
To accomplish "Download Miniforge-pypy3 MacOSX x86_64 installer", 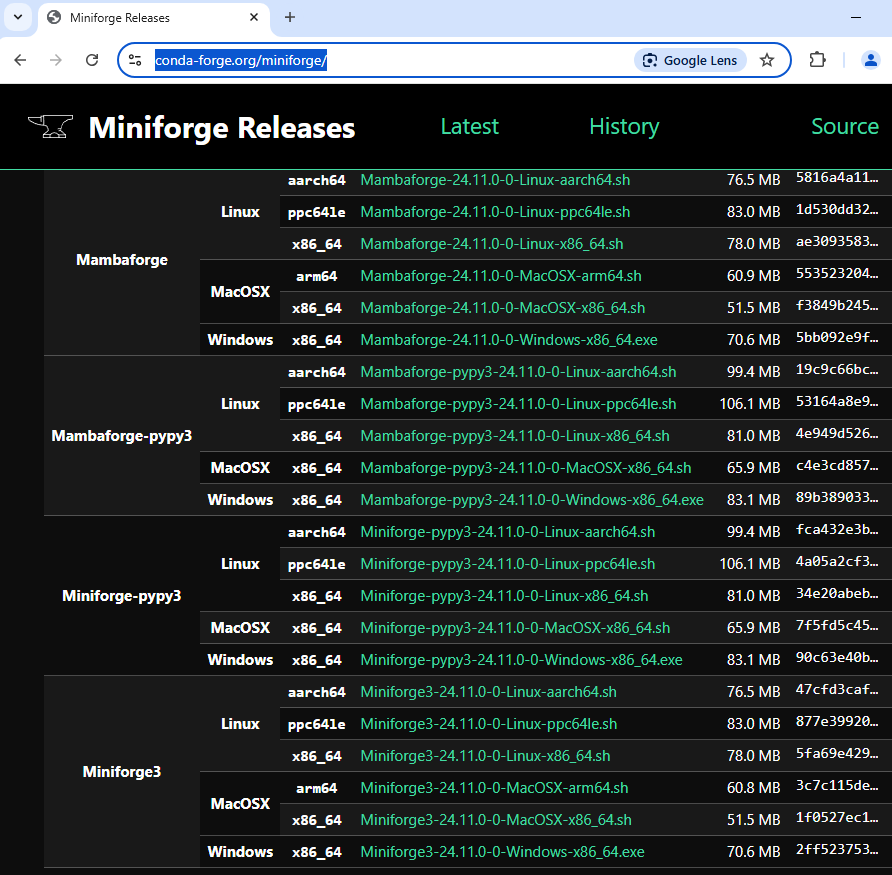I will point(515,628).
